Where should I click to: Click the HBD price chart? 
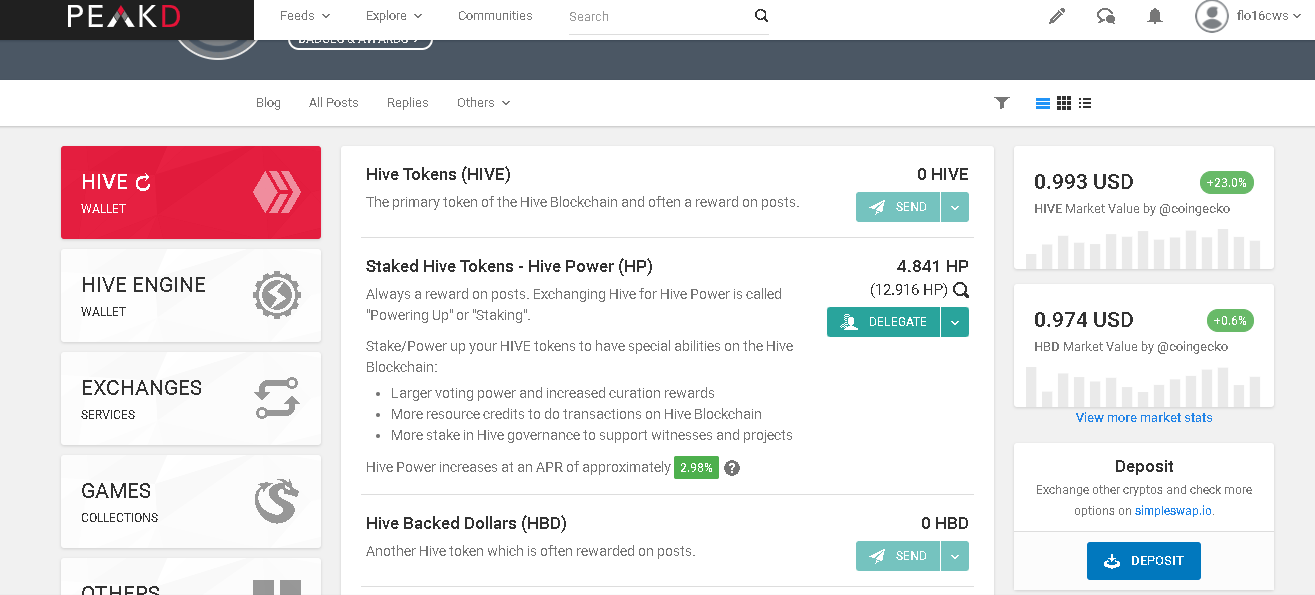click(1144, 386)
